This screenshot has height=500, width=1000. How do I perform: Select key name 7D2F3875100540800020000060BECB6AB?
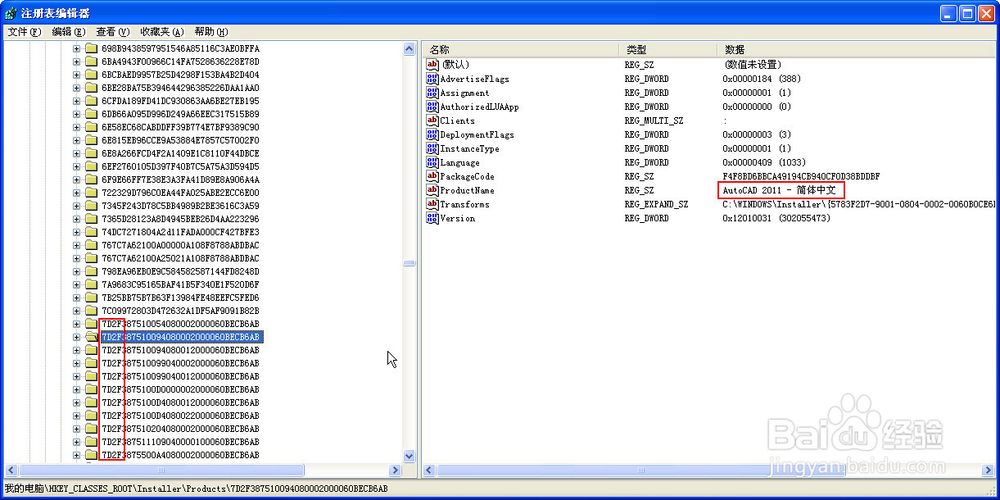(x=180, y=324)
